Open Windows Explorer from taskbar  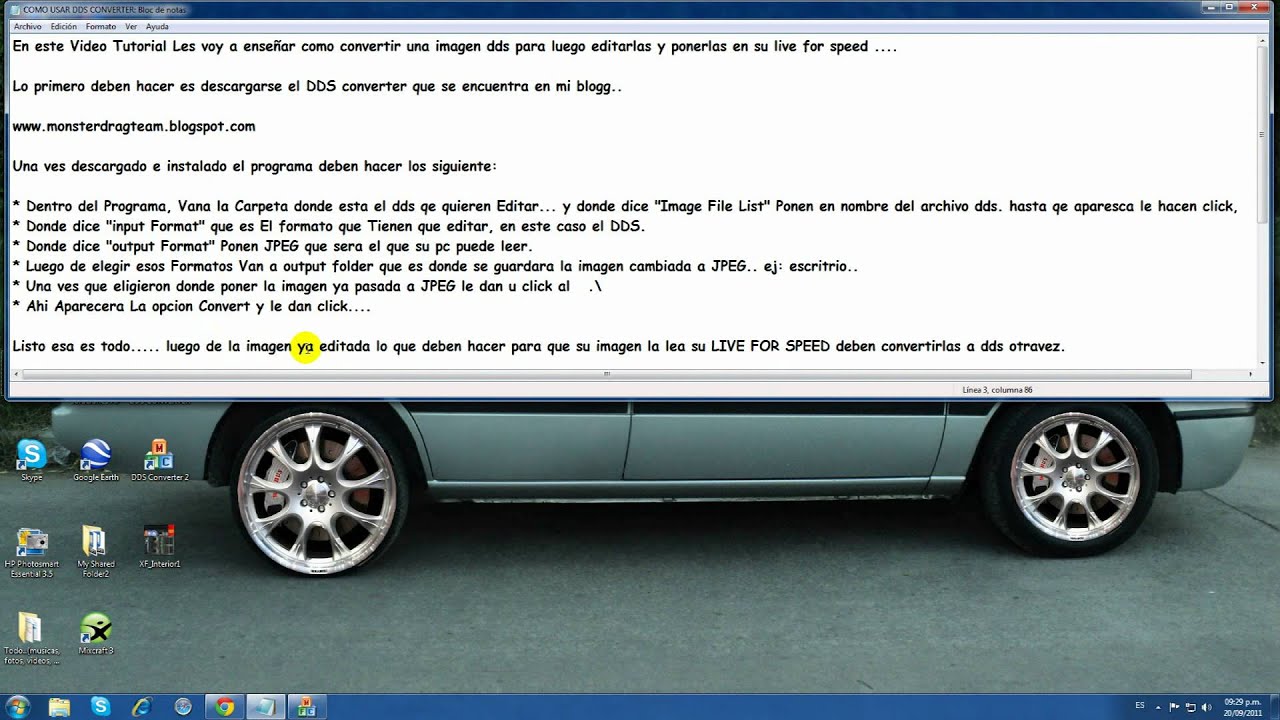point(59,707)
